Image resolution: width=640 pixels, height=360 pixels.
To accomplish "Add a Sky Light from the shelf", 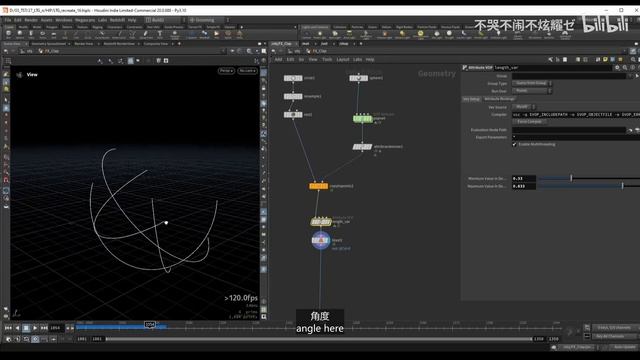I will (x=437, y=34).
